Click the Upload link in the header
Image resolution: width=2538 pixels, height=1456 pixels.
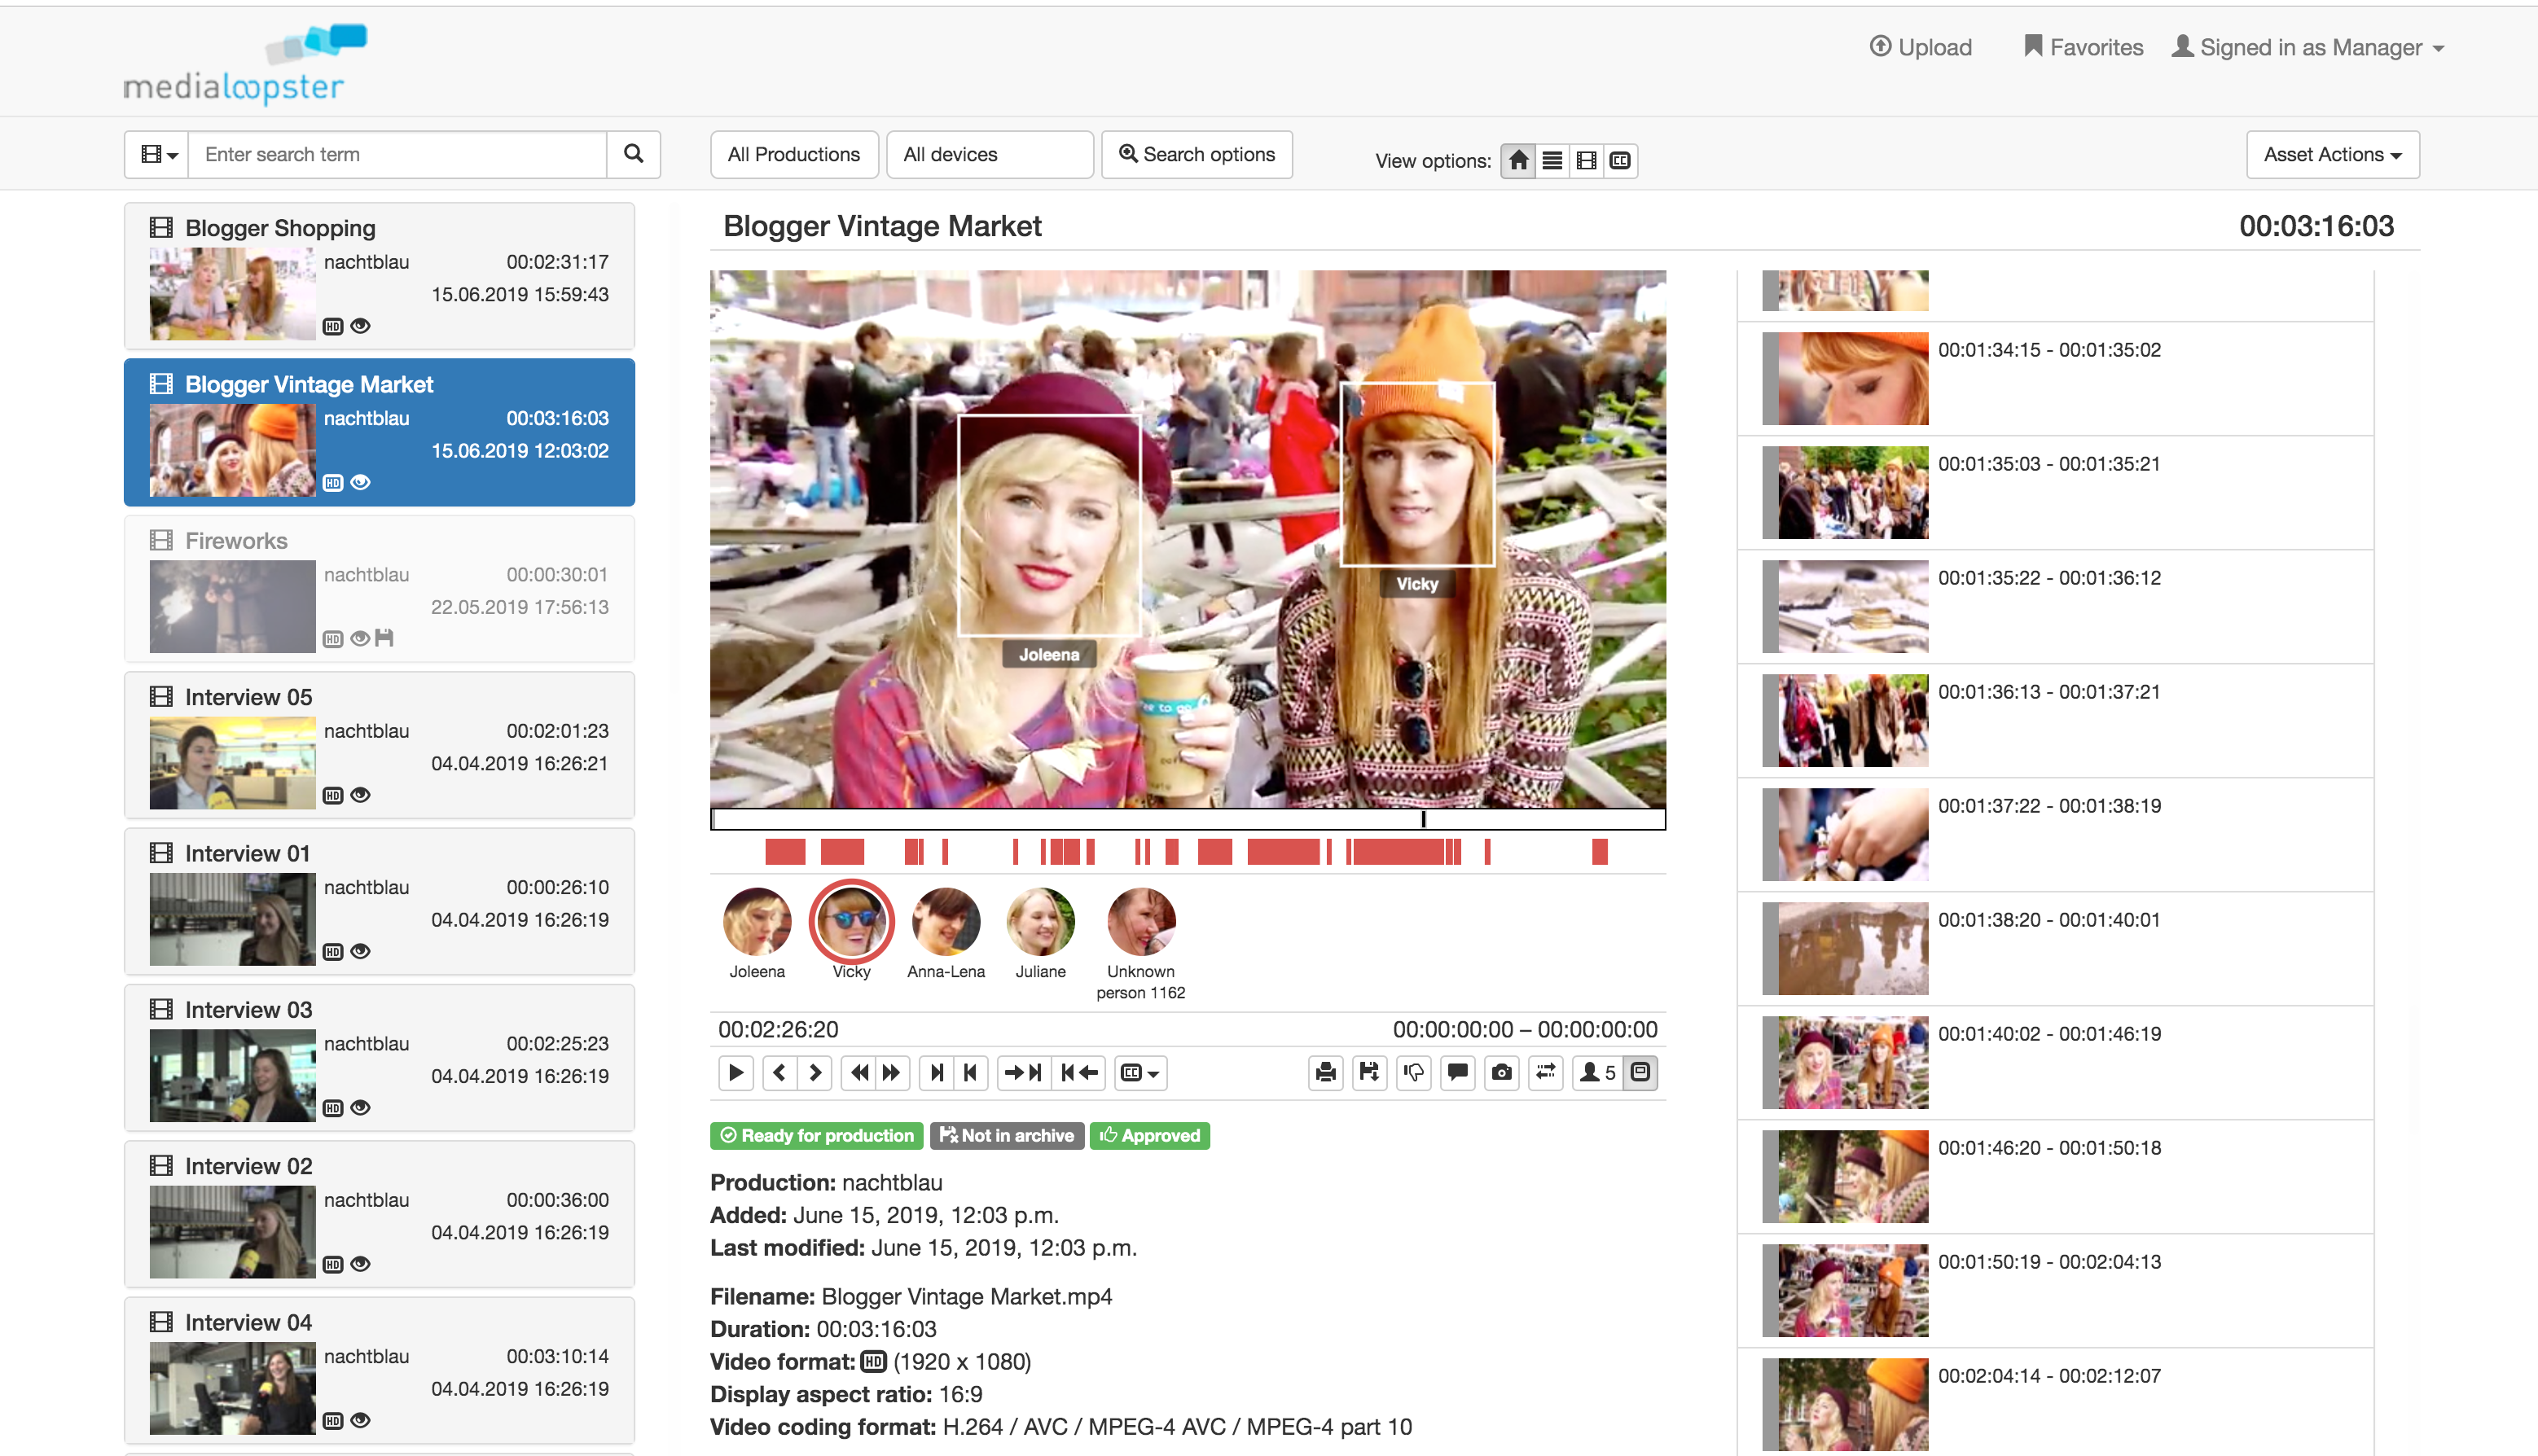(x=1919, y=46)
